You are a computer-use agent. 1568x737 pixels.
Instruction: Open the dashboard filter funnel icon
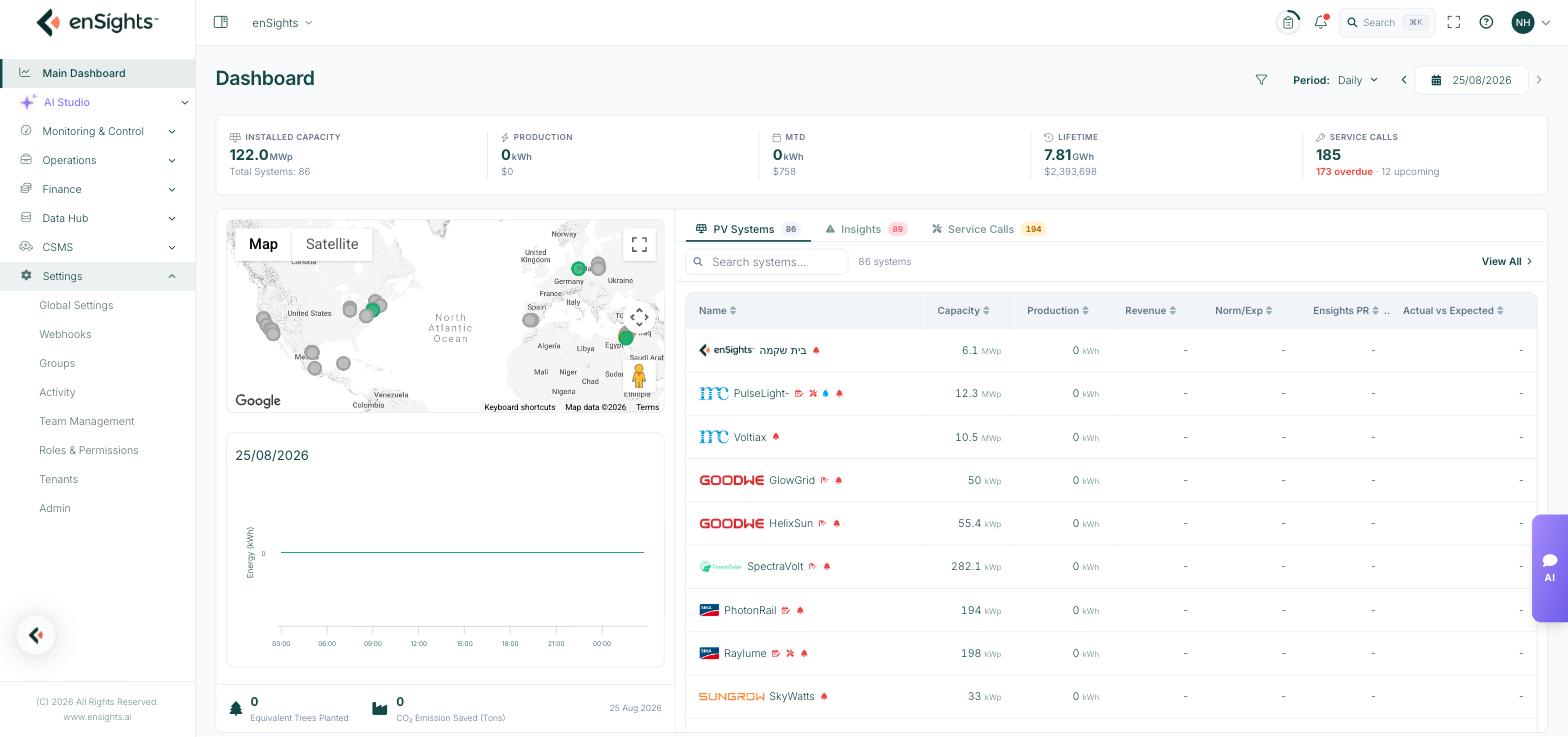coord(1261,80)
